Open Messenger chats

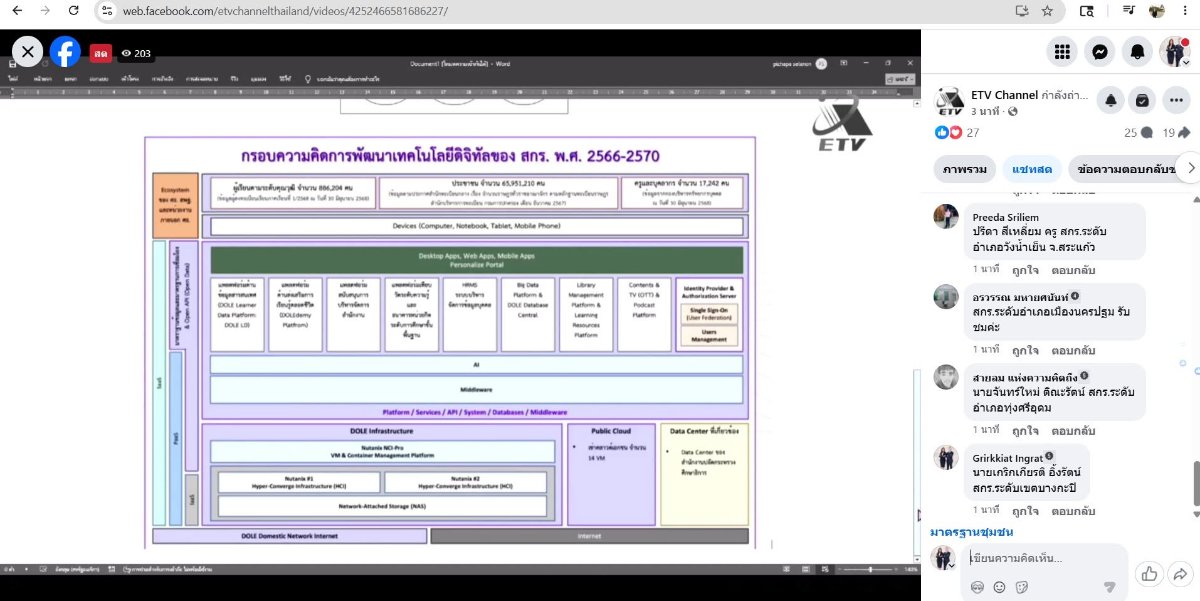coord(1099,52)
